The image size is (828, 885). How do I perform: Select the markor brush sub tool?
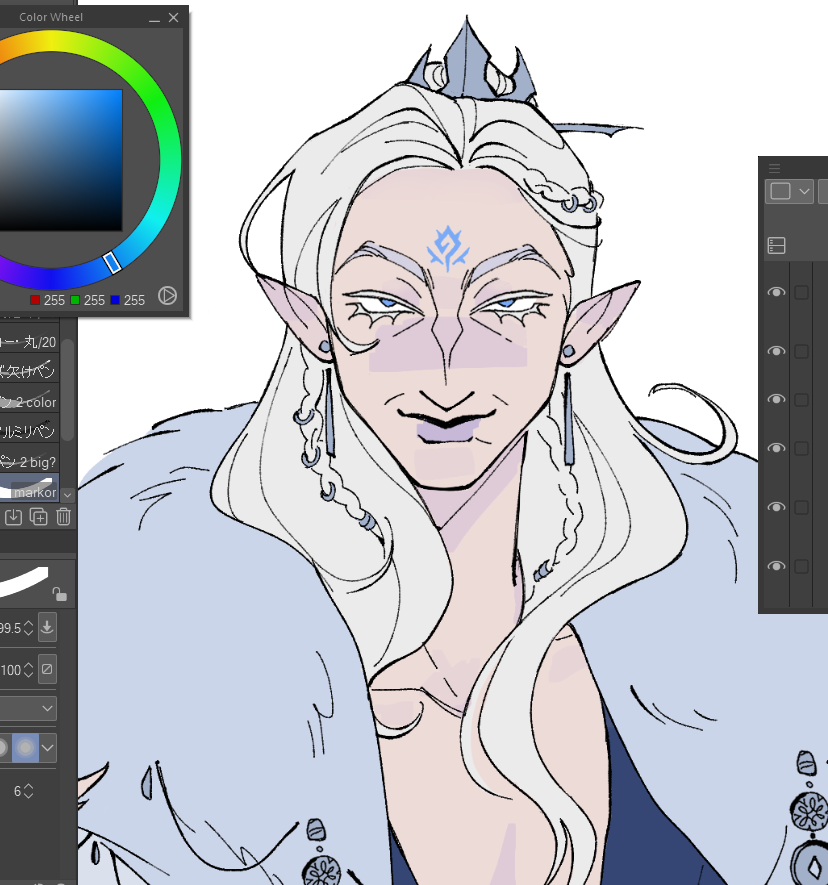[29, 488]
